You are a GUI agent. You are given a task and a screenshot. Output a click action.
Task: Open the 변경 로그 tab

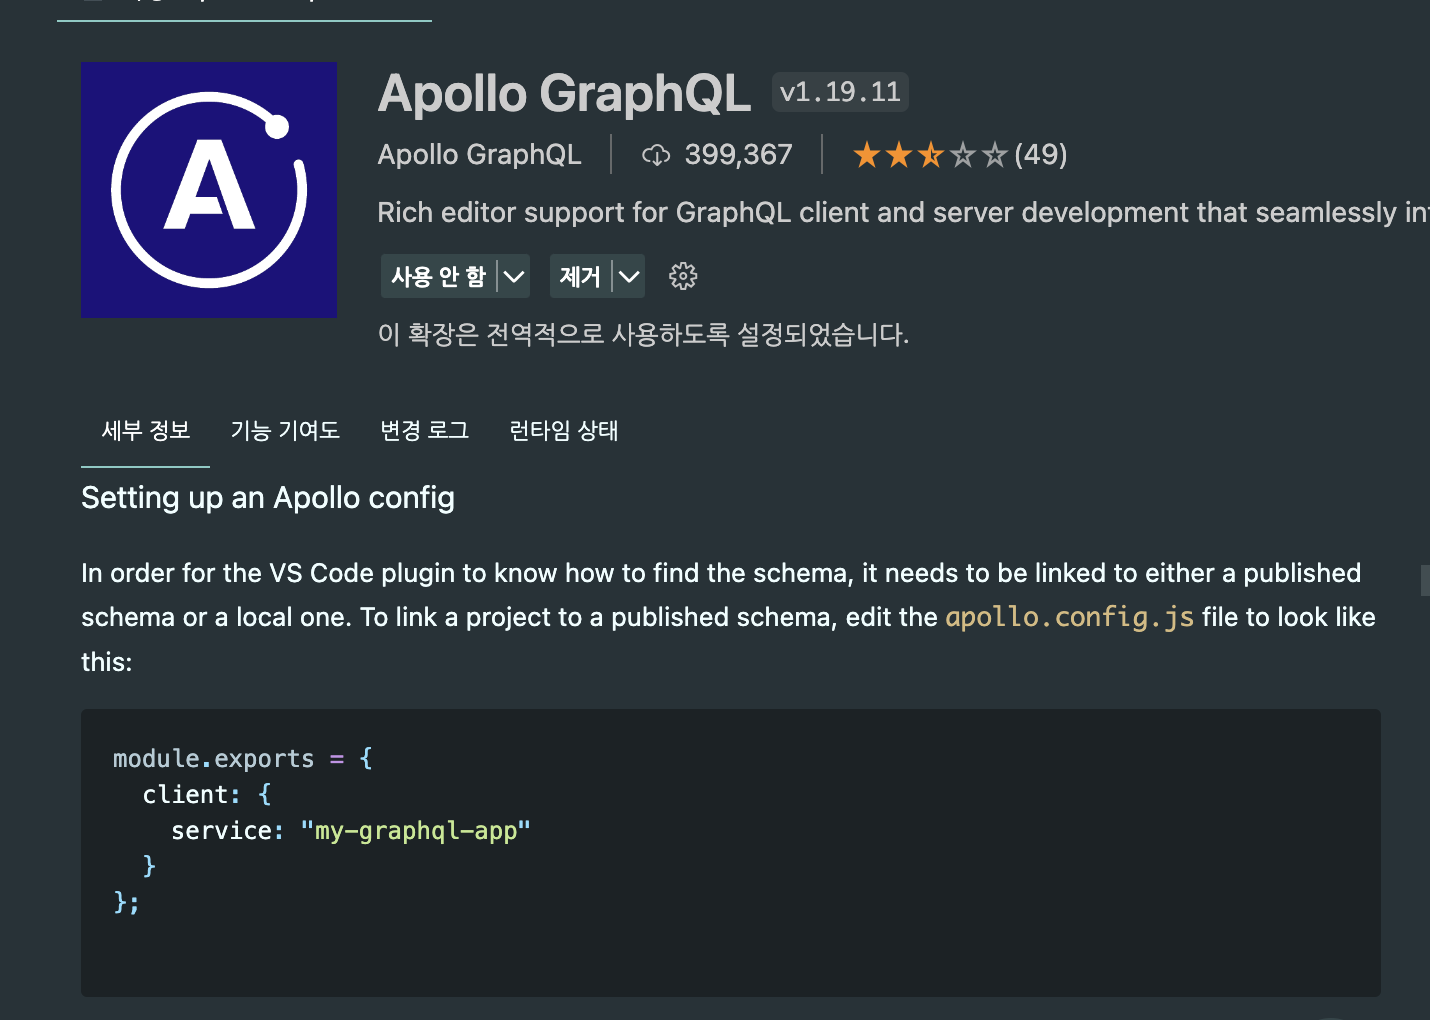[x=425, y=431]
